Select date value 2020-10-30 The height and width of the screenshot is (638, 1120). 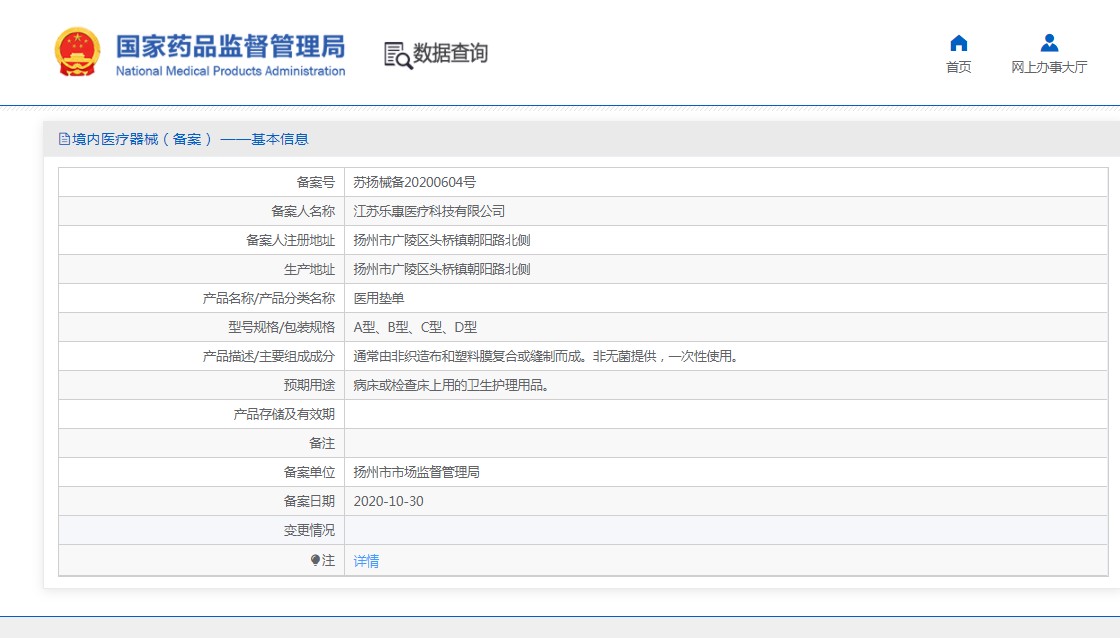[389, 502]
